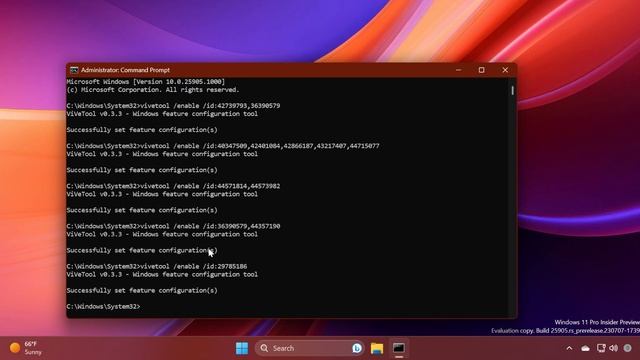Click the taskbar Search field

point(310,348)
